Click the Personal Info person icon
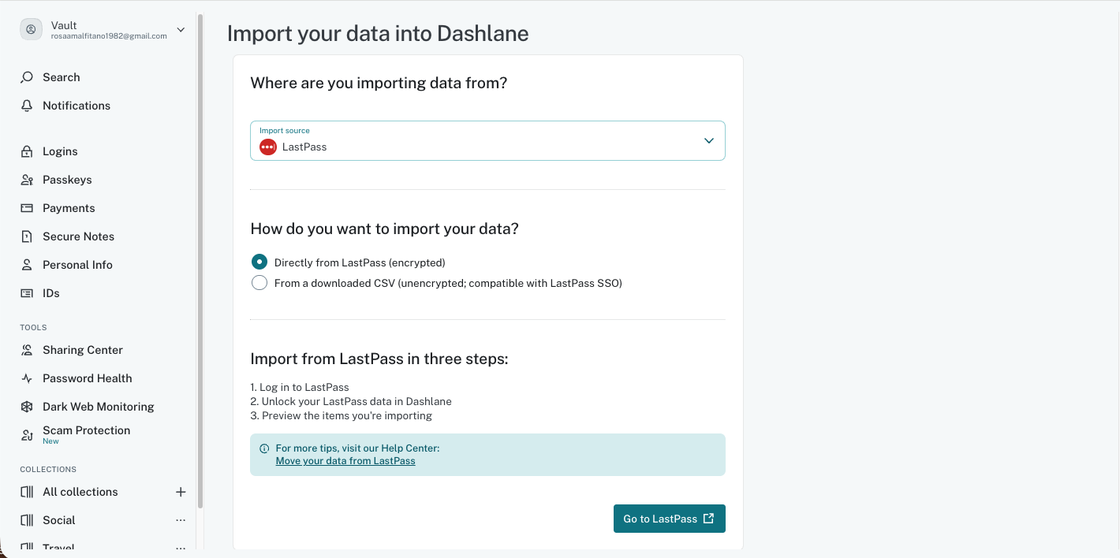This screenshot has height=558, width=1120. [x=27, y=265]
